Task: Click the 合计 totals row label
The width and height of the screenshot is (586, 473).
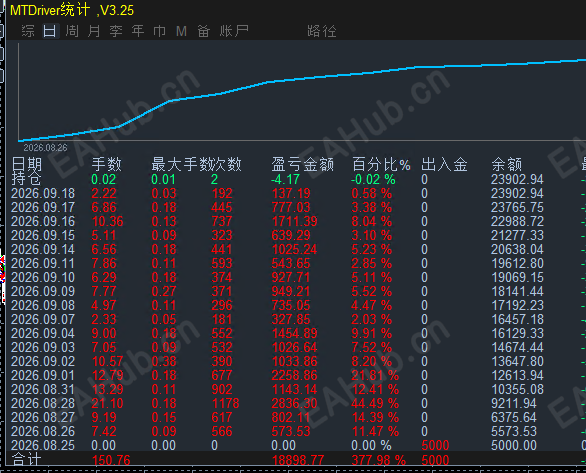Action: pos(26,460)
